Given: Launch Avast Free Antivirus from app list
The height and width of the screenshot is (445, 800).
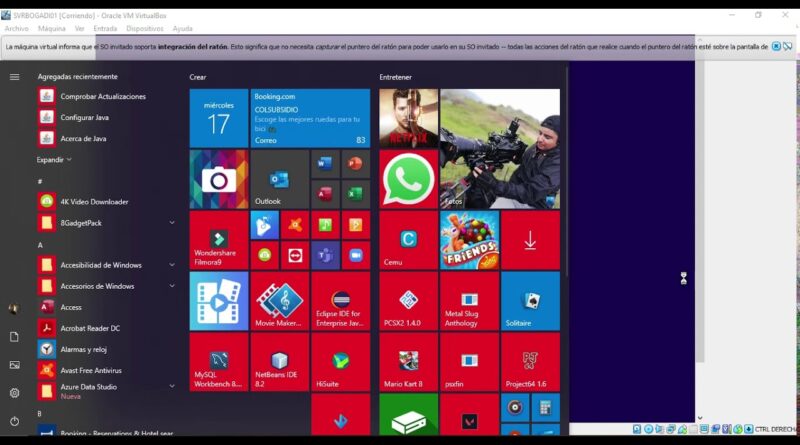Looking at the screenshot, I should [106, 370].
